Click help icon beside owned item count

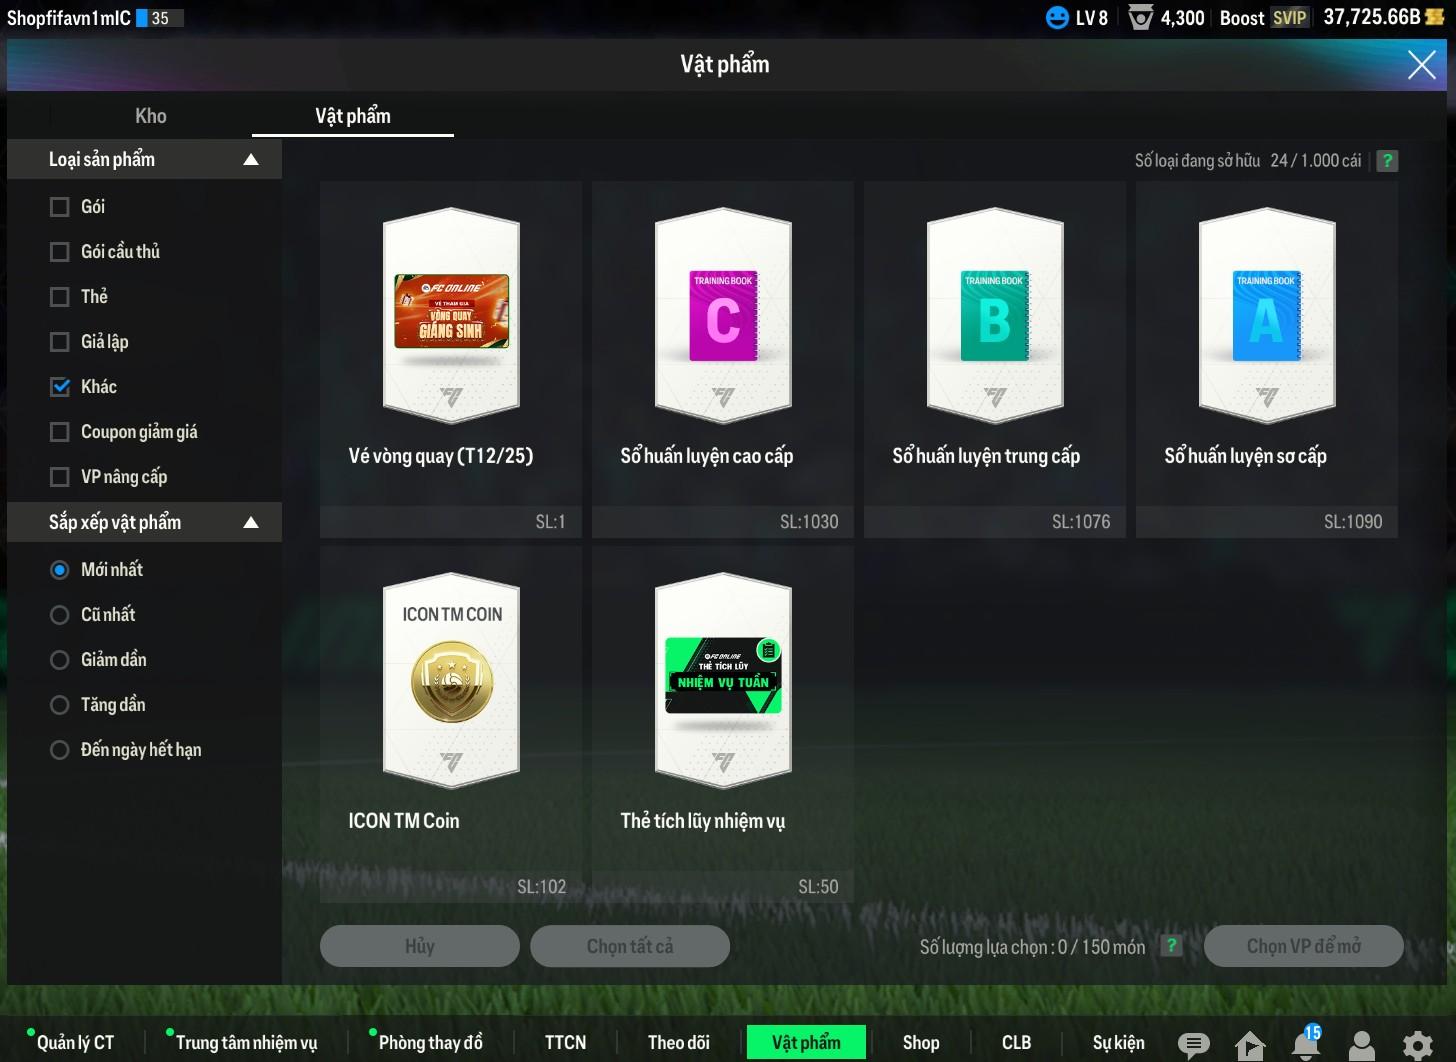(x=1387, y=161)
